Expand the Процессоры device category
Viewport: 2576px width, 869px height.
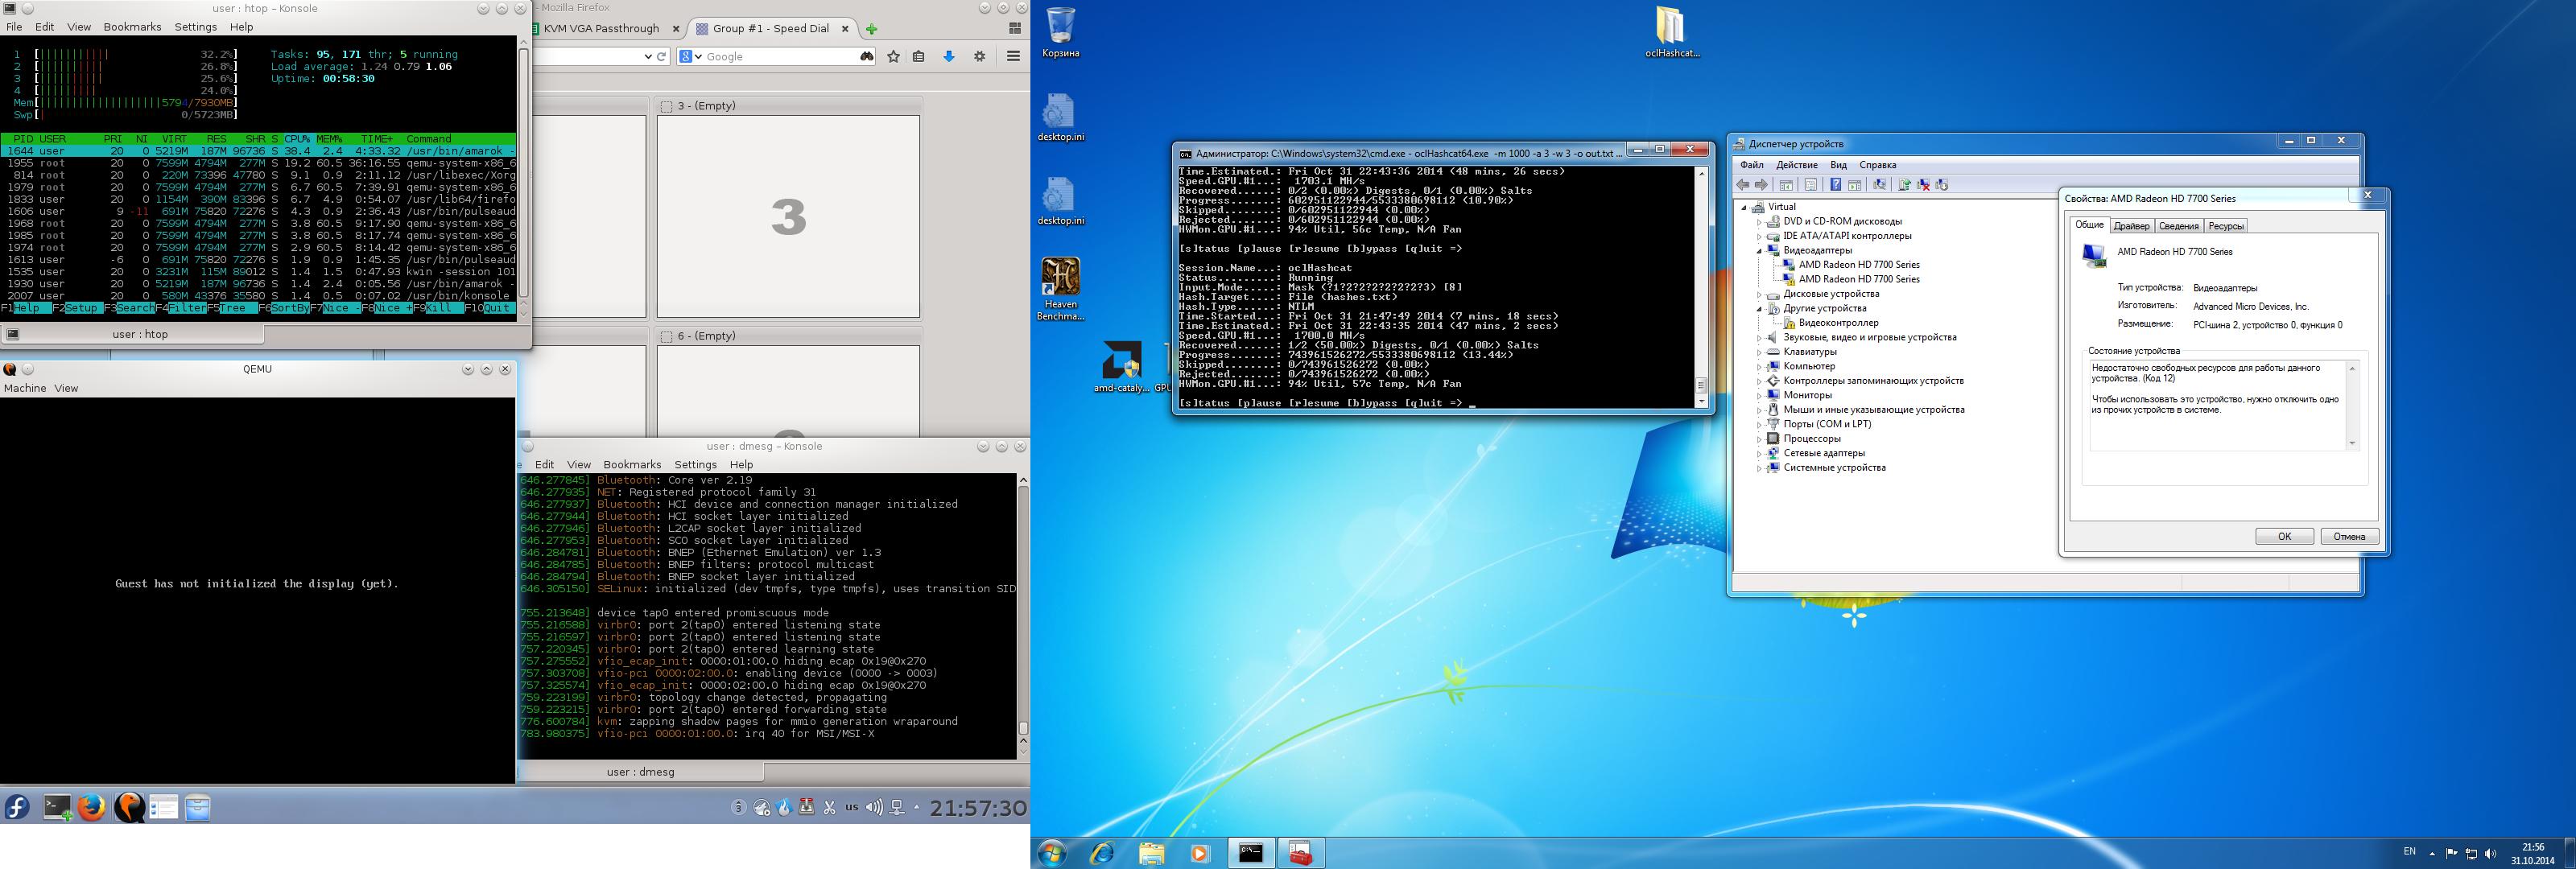(x=1759, y=439)
